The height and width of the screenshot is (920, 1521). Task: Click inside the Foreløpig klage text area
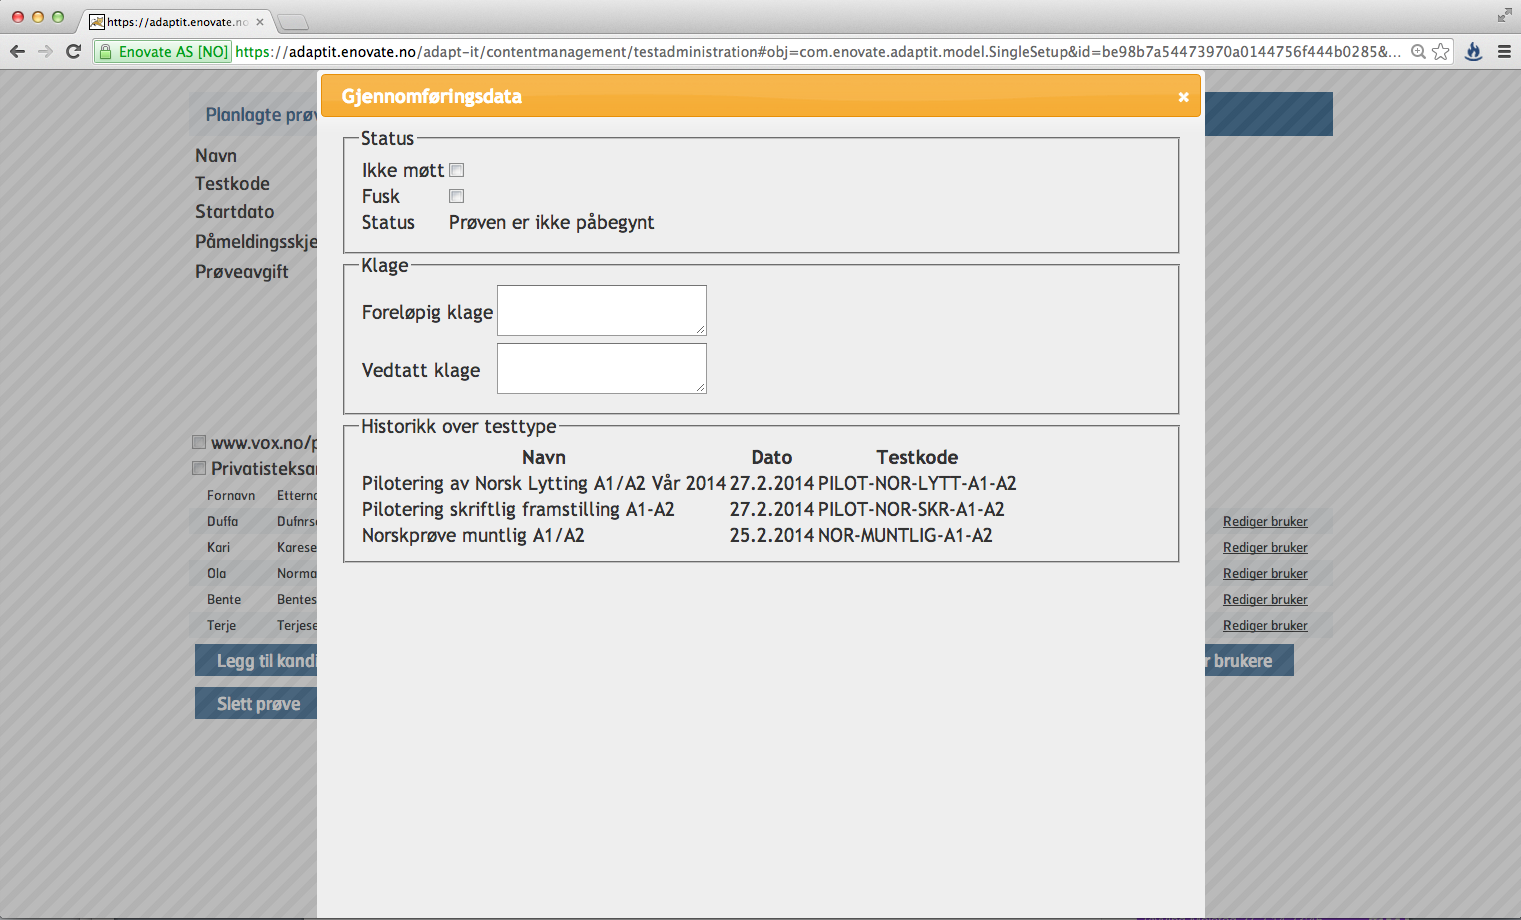click(x=602, y=310)
